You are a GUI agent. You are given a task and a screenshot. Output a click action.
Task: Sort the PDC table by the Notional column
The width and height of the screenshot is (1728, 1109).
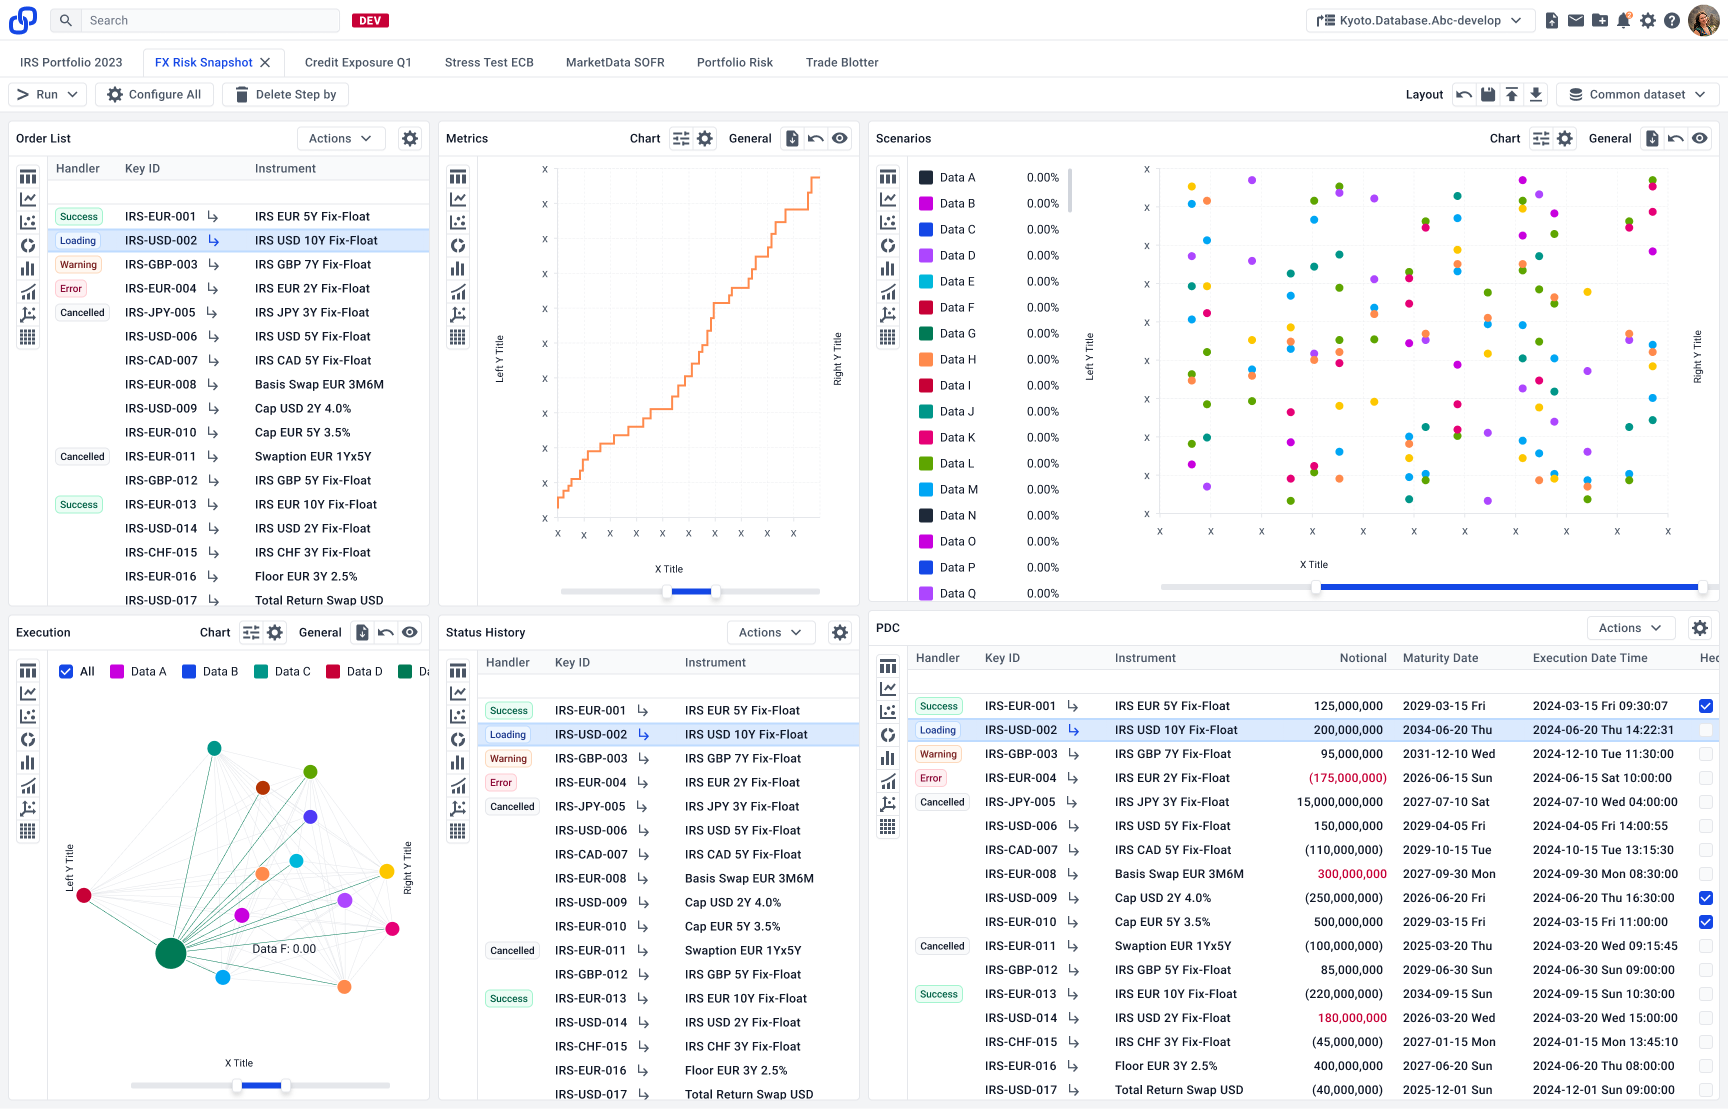1363,658
